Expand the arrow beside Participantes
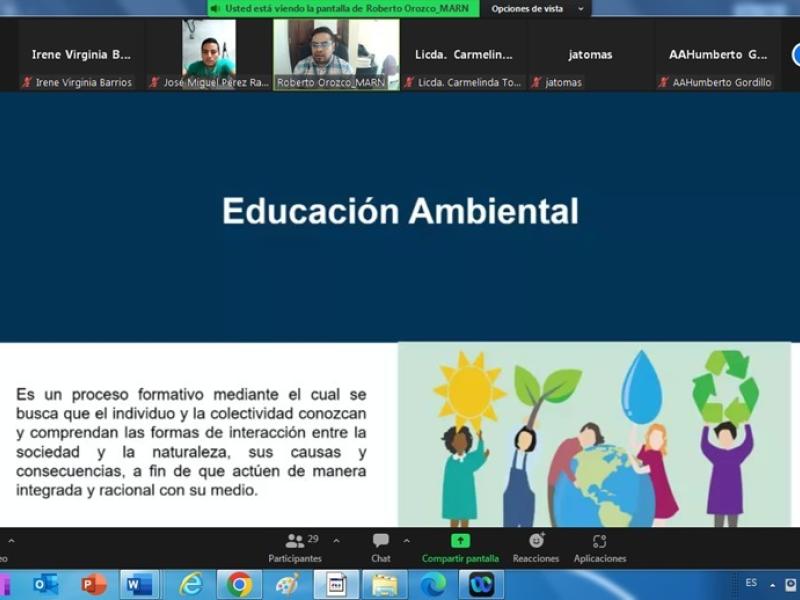800x600 pixels. tap(336, 540)
